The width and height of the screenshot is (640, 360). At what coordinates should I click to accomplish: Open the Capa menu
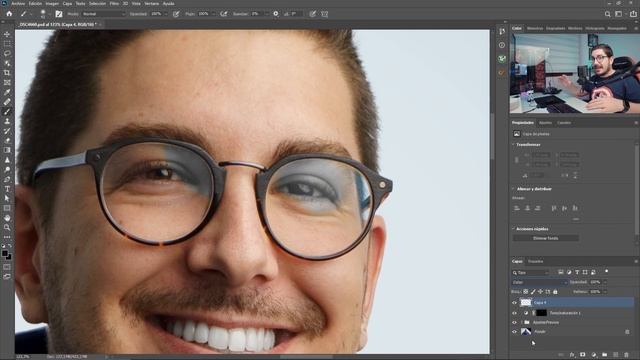67,3
